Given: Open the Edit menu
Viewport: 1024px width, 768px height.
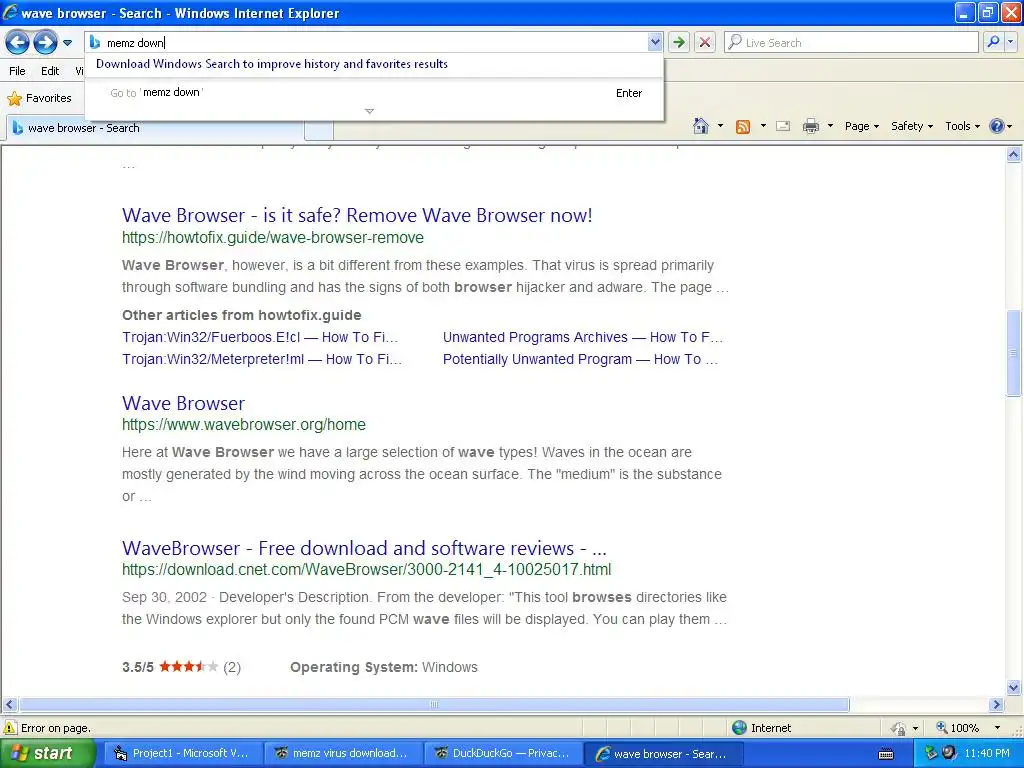Looking at the screenshot, I should pyautogui.click(x=50, y=71).
